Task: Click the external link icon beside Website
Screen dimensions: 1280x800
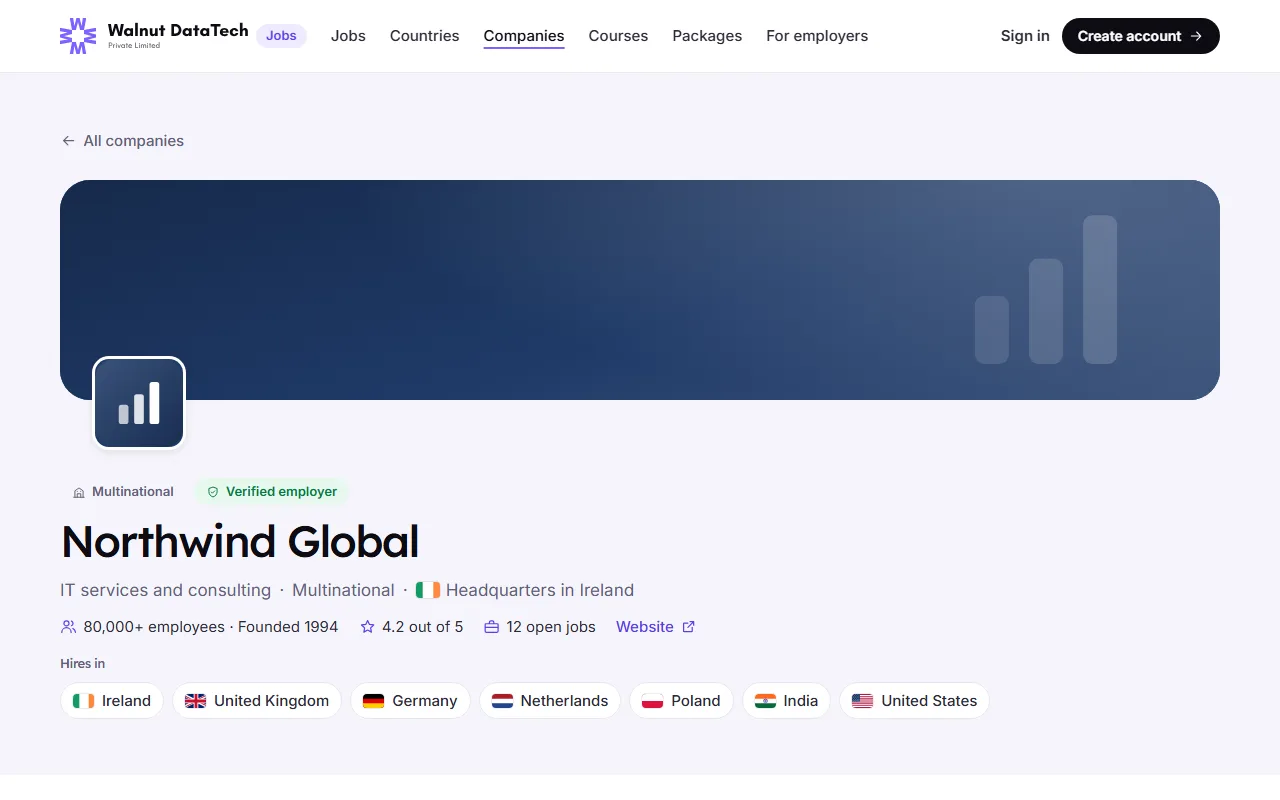Action: (688, 627)
